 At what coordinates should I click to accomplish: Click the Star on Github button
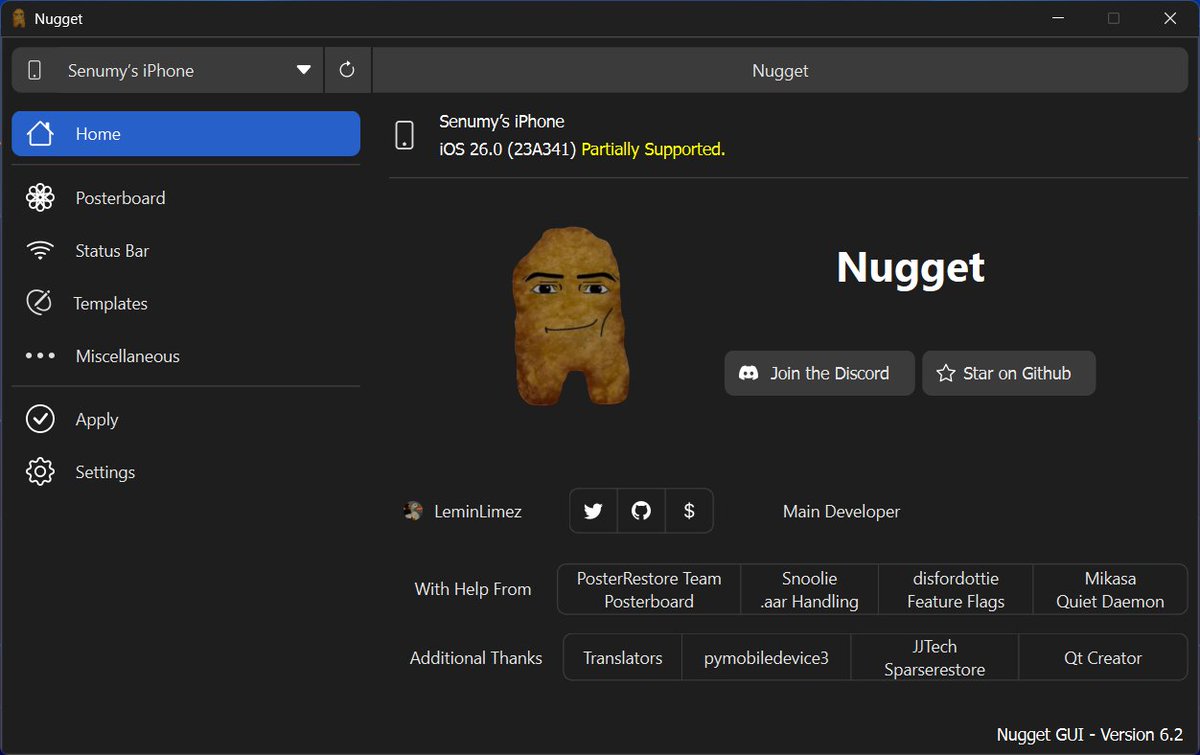(x=1009, y=373)
